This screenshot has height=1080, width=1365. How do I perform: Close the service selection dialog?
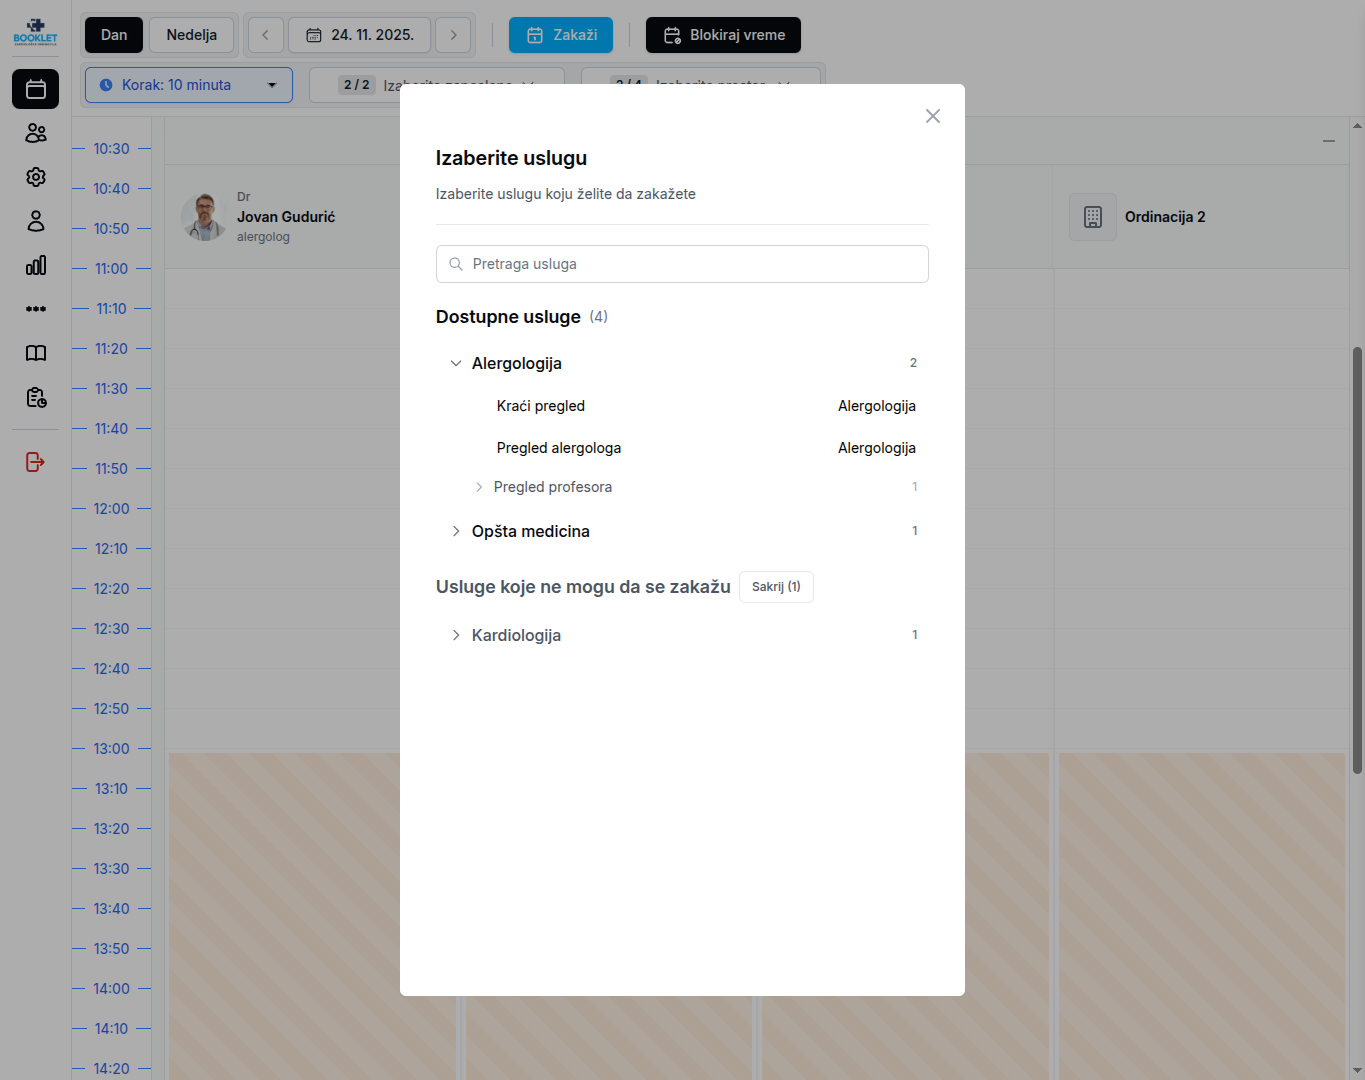coord(932,116)
